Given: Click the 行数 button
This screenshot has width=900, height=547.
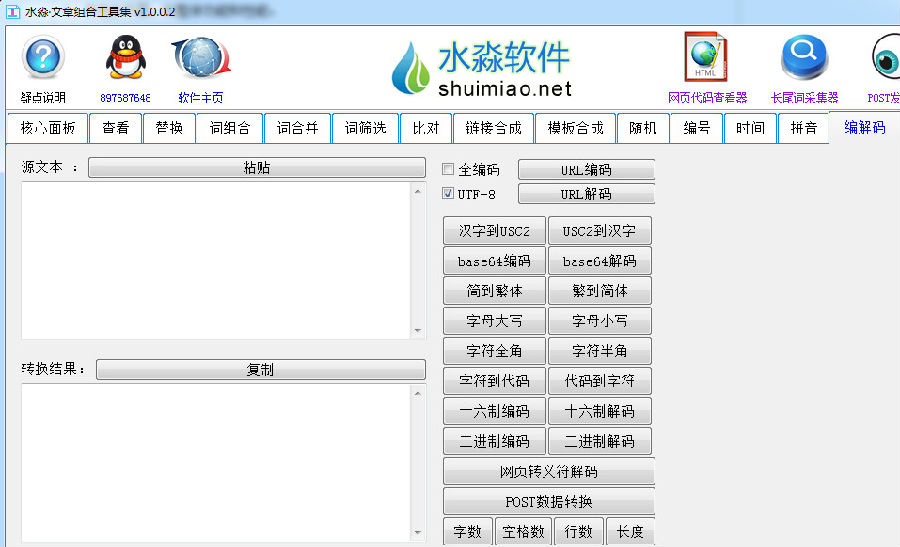Looking at the screenshot, I should (579, 532).
